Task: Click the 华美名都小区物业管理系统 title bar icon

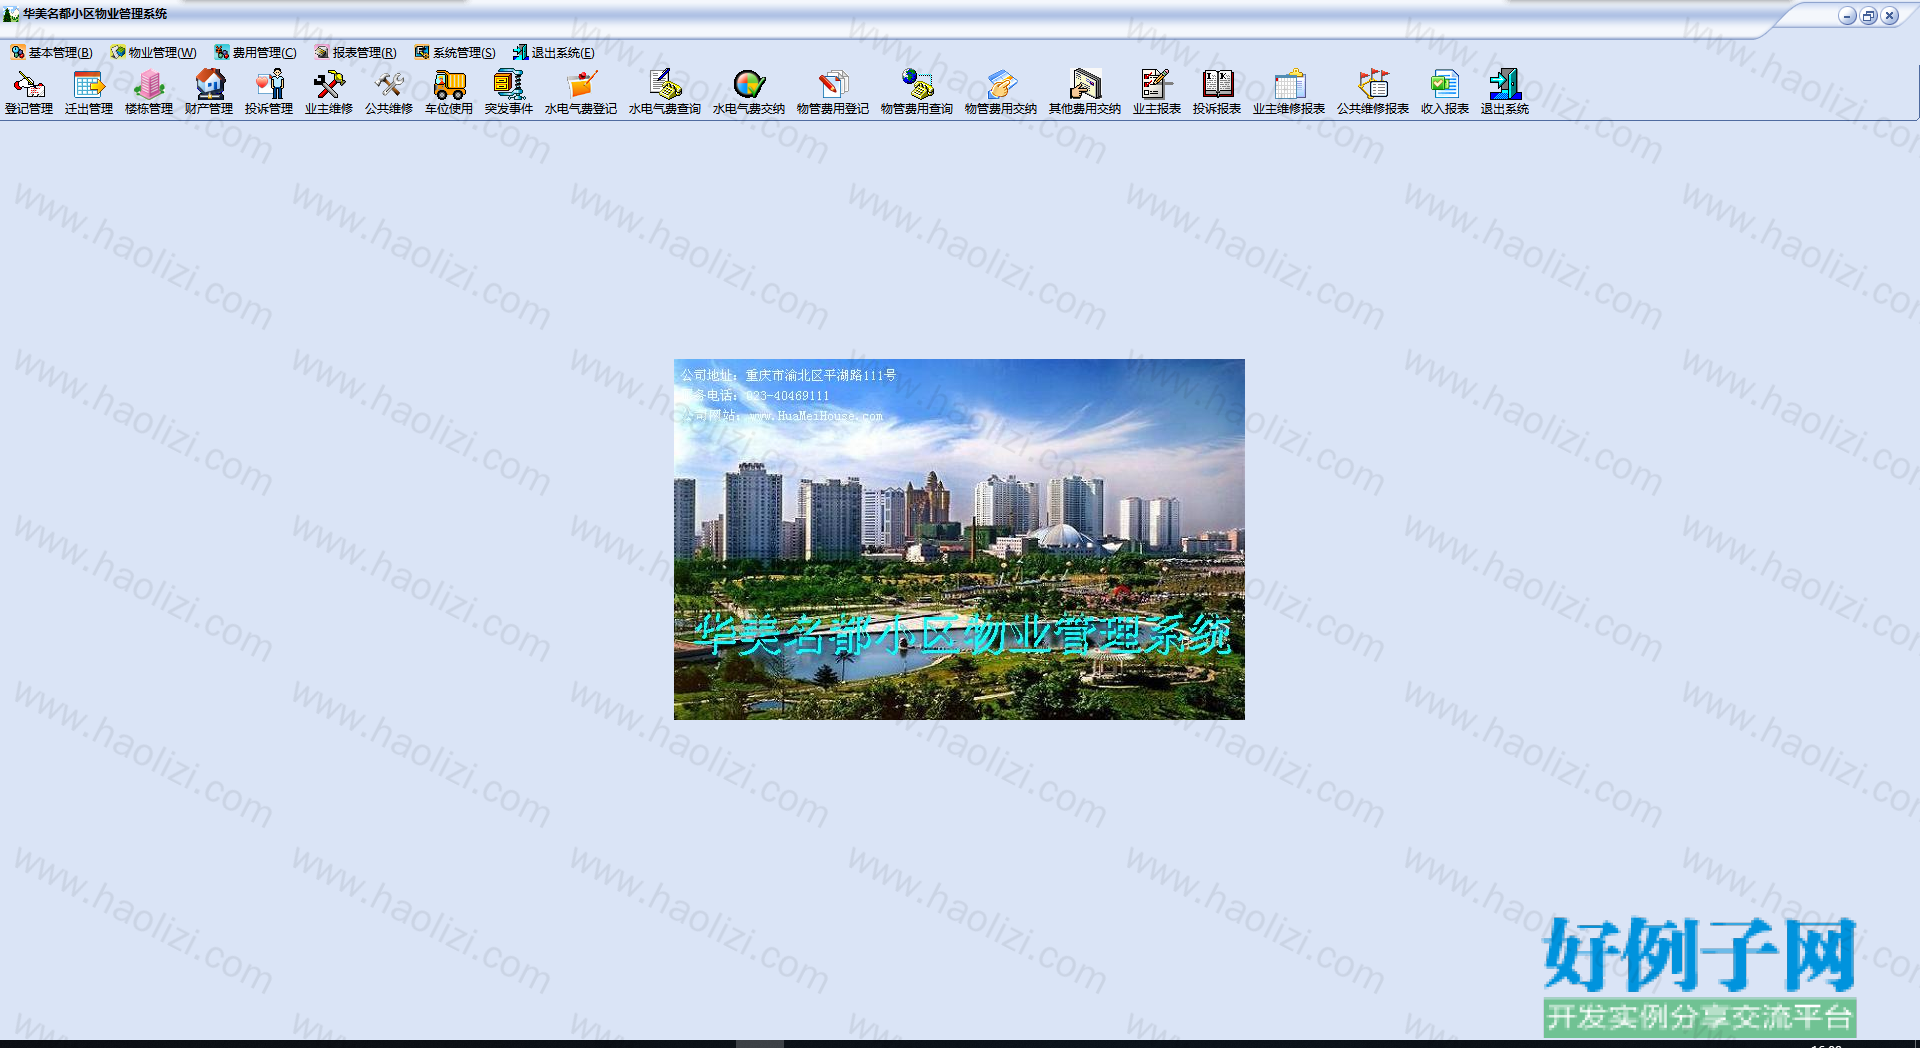Action: (x=11, y=14)
